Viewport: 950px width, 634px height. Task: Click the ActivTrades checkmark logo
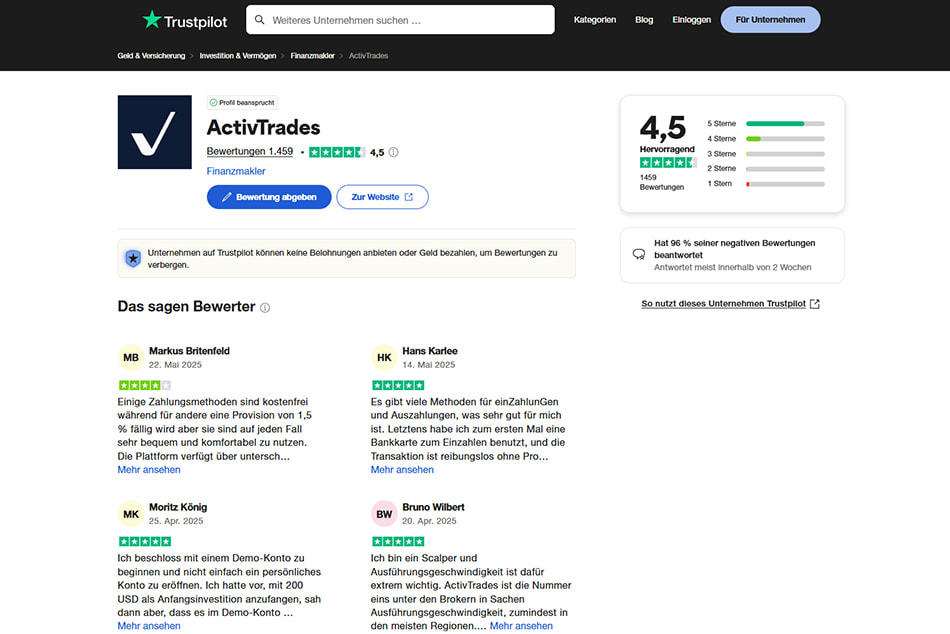[x=154, y=132]
